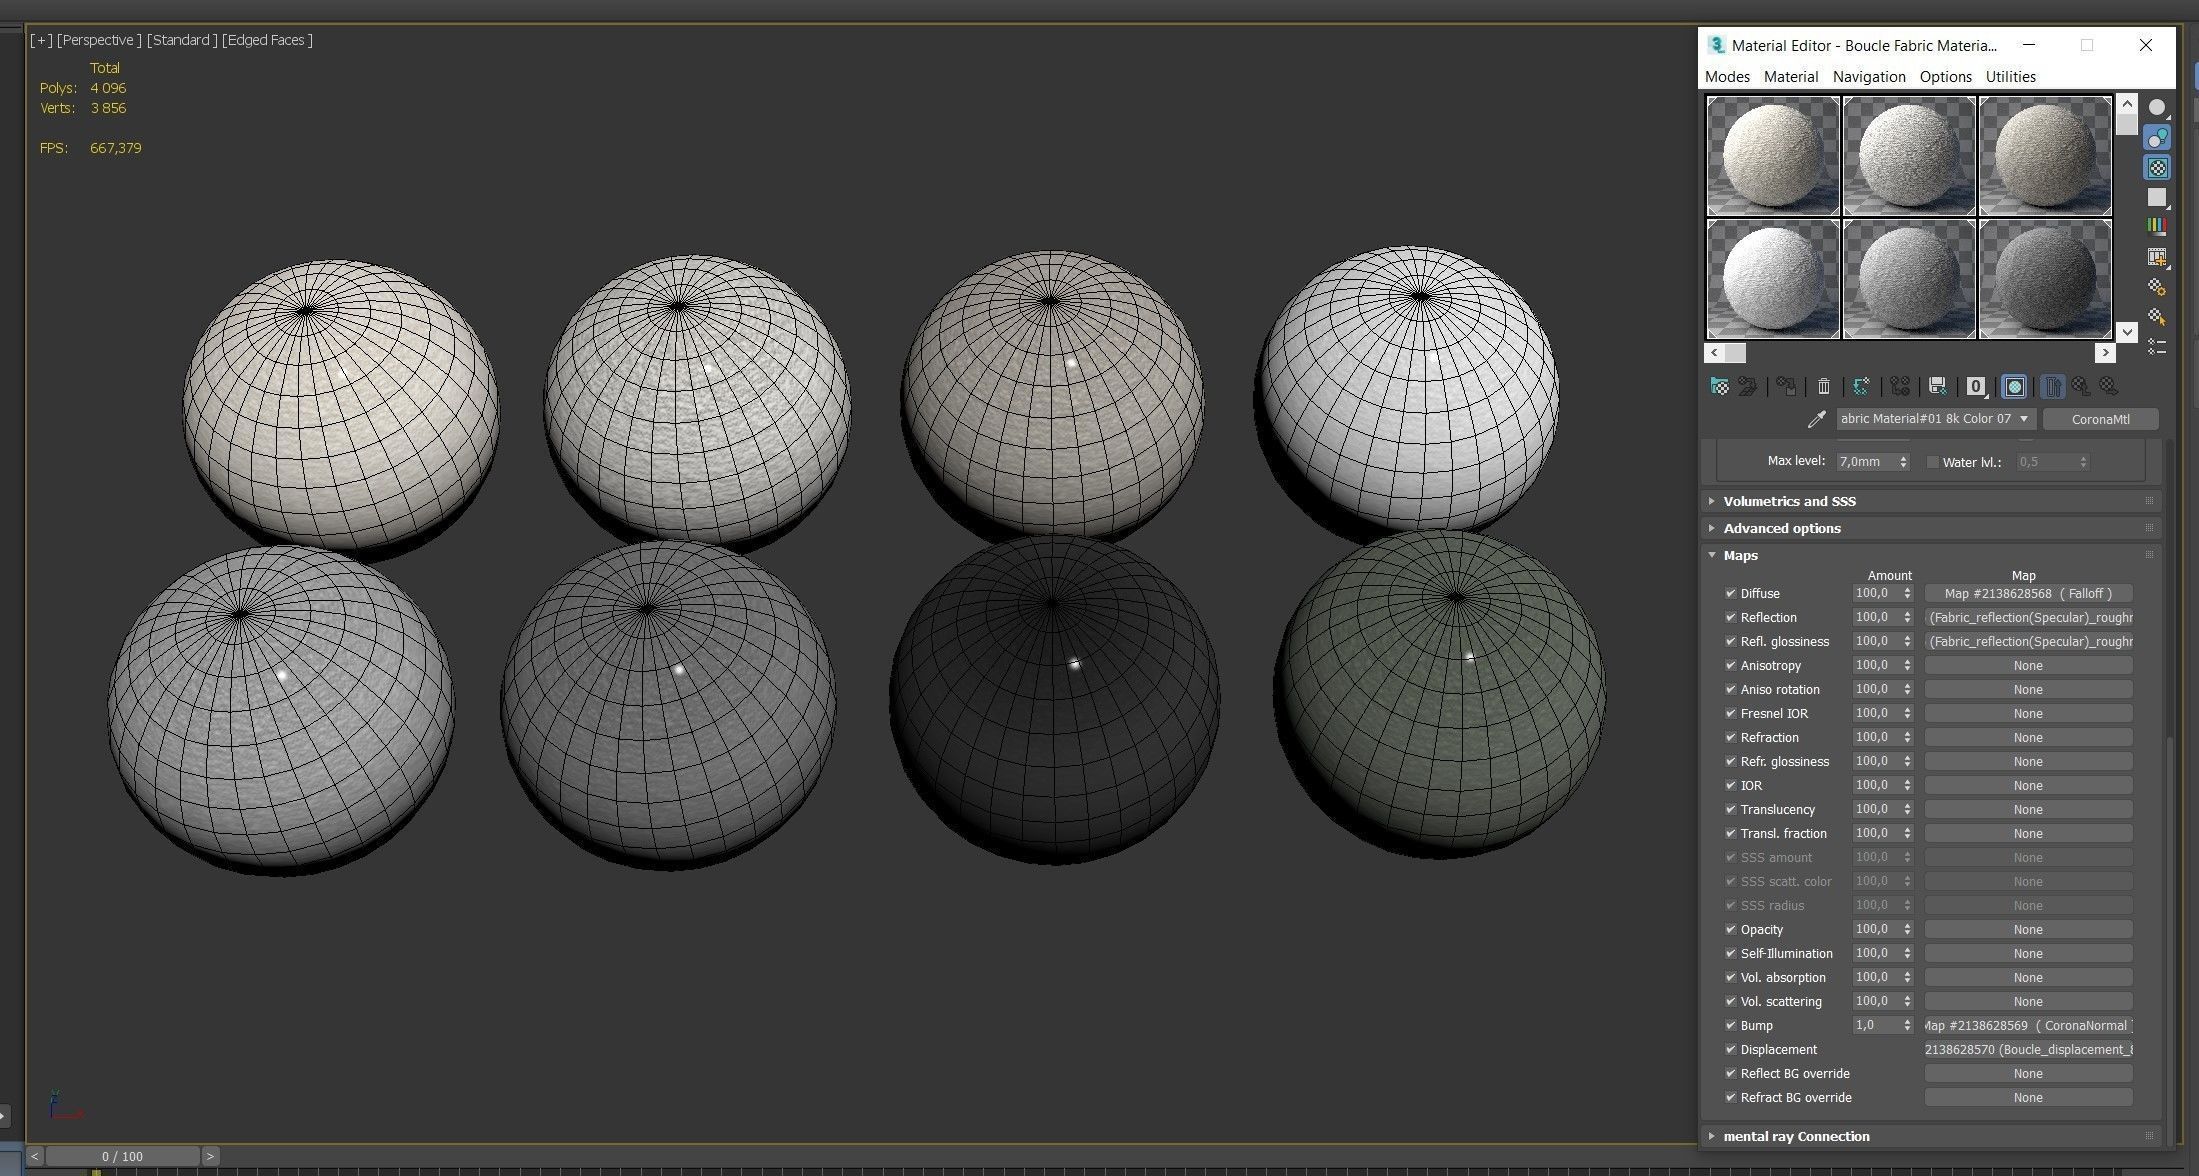Enable the Water lvl. checkbox
Viewport: 2199px width, 1176px height.
pyautogui.click(x=1932, y=462)
